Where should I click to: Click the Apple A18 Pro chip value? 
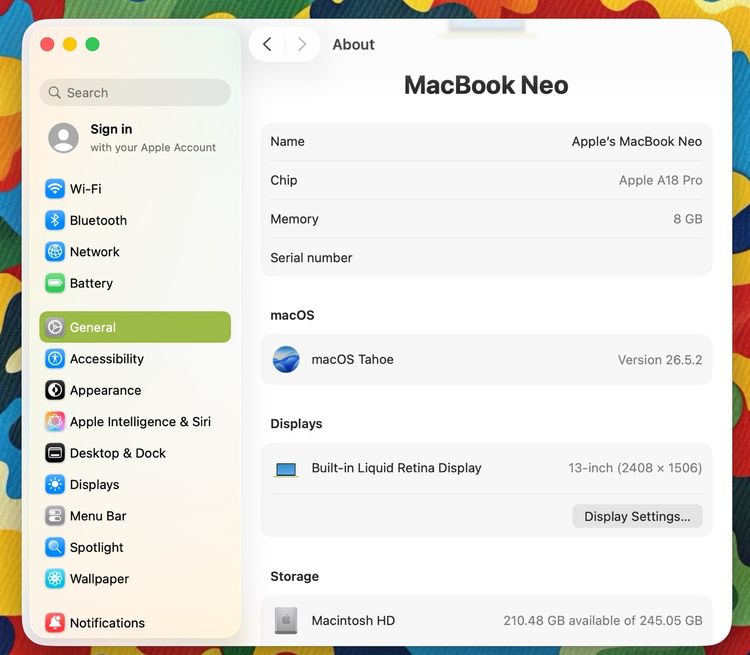(x=661, y=180)
